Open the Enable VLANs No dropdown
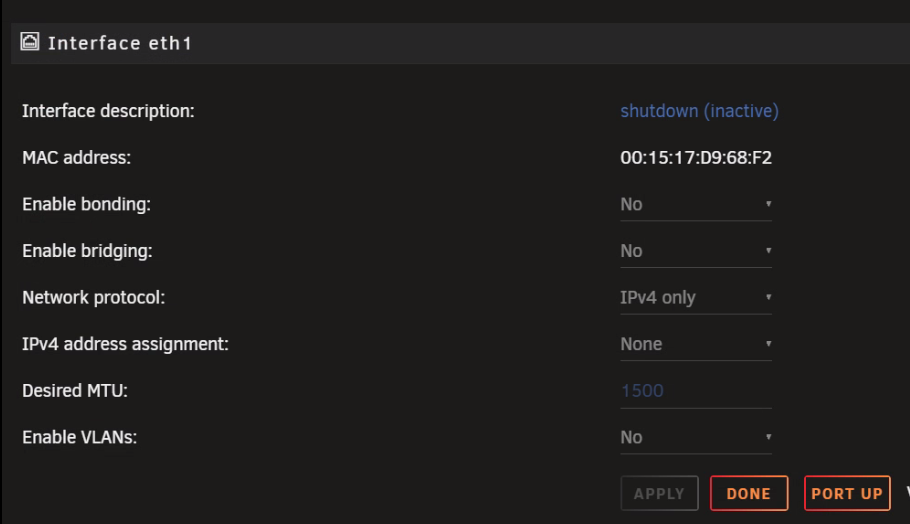 coord(696,438)
